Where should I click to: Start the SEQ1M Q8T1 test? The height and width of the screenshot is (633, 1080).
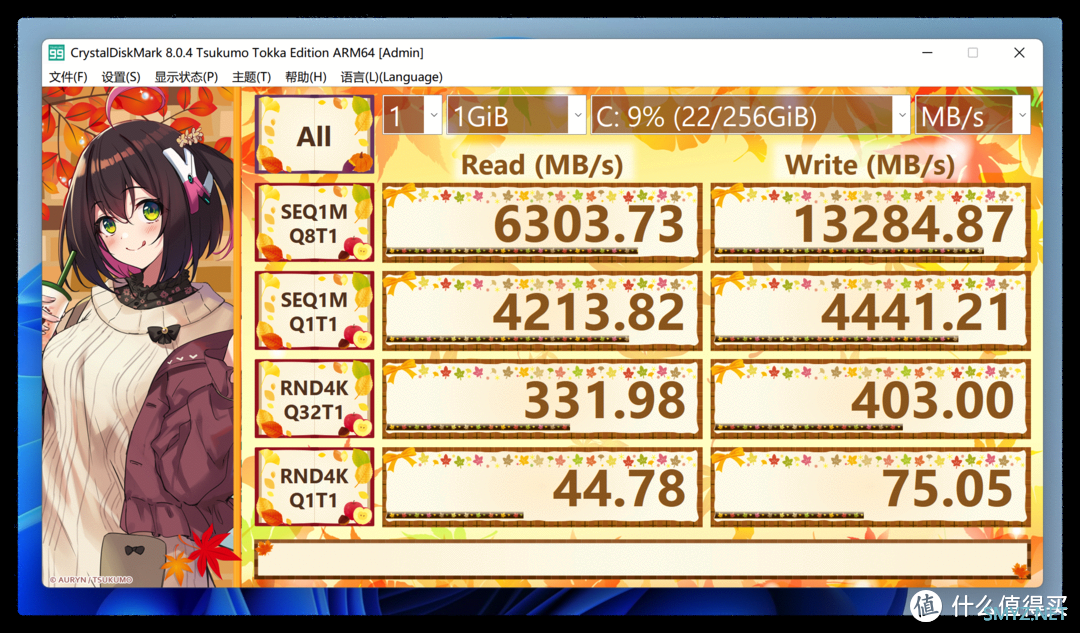[314, 223]
